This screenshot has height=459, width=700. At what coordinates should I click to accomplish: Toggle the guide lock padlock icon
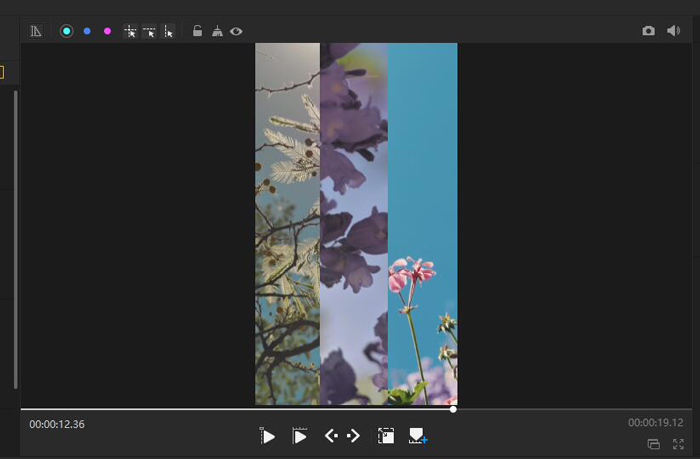coord(197,31)
